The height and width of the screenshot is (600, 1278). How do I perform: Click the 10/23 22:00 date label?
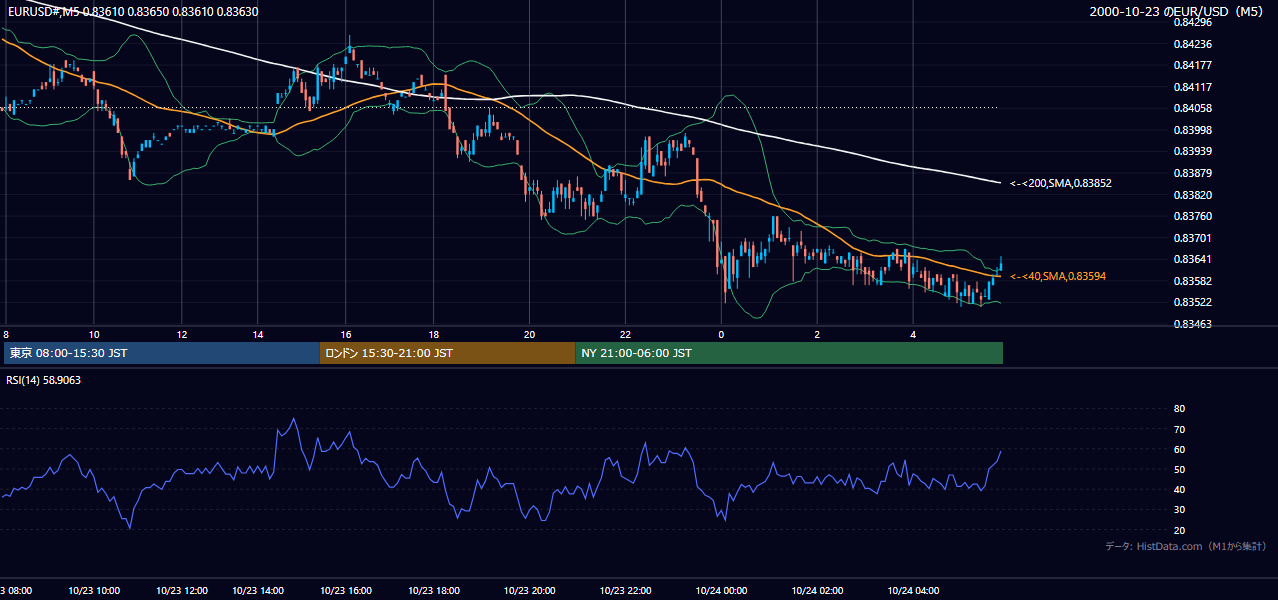click(x=626, y=591)
